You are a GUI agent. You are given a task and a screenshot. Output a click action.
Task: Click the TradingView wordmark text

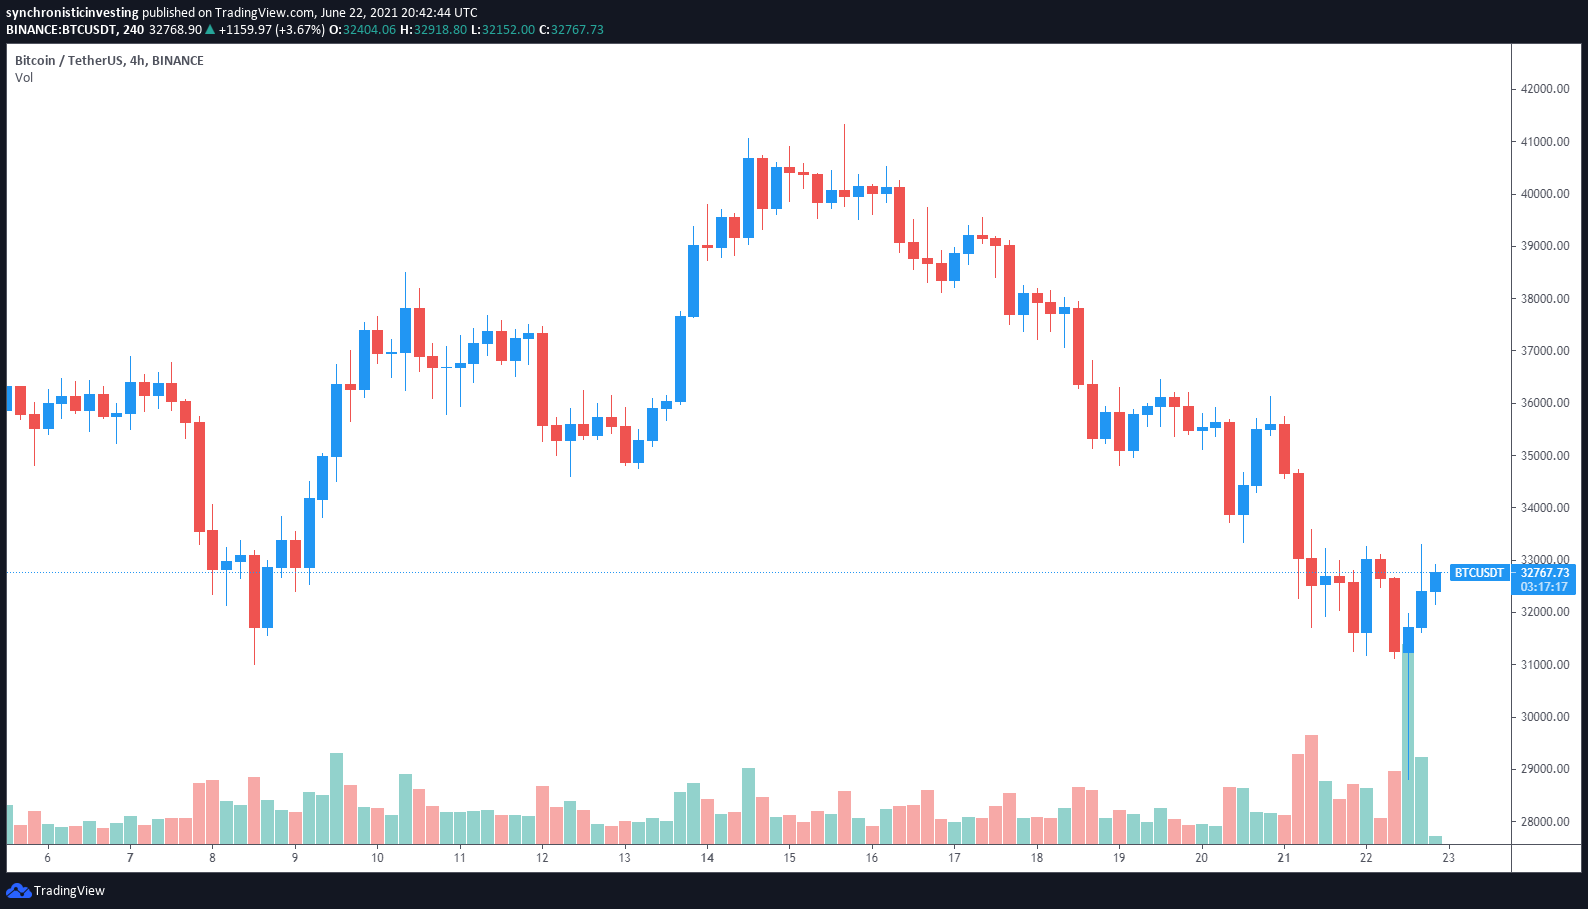[69, 890]
